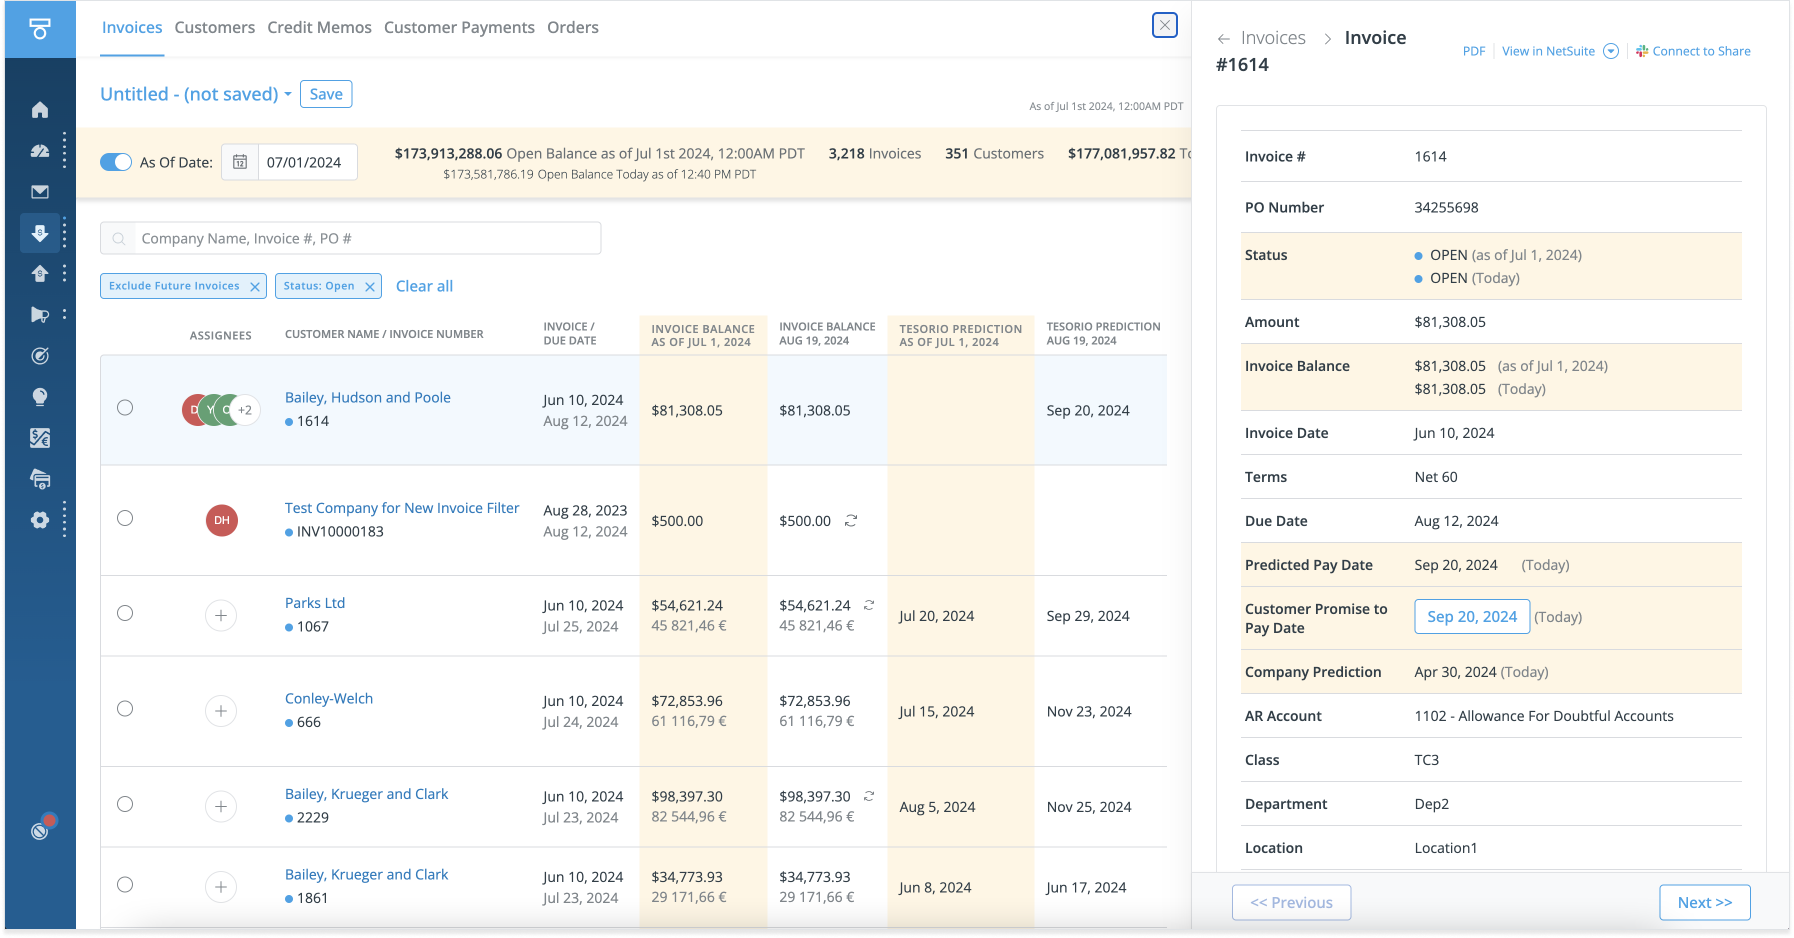Switch to the Customer Payments tab

(x=459, y=28)
